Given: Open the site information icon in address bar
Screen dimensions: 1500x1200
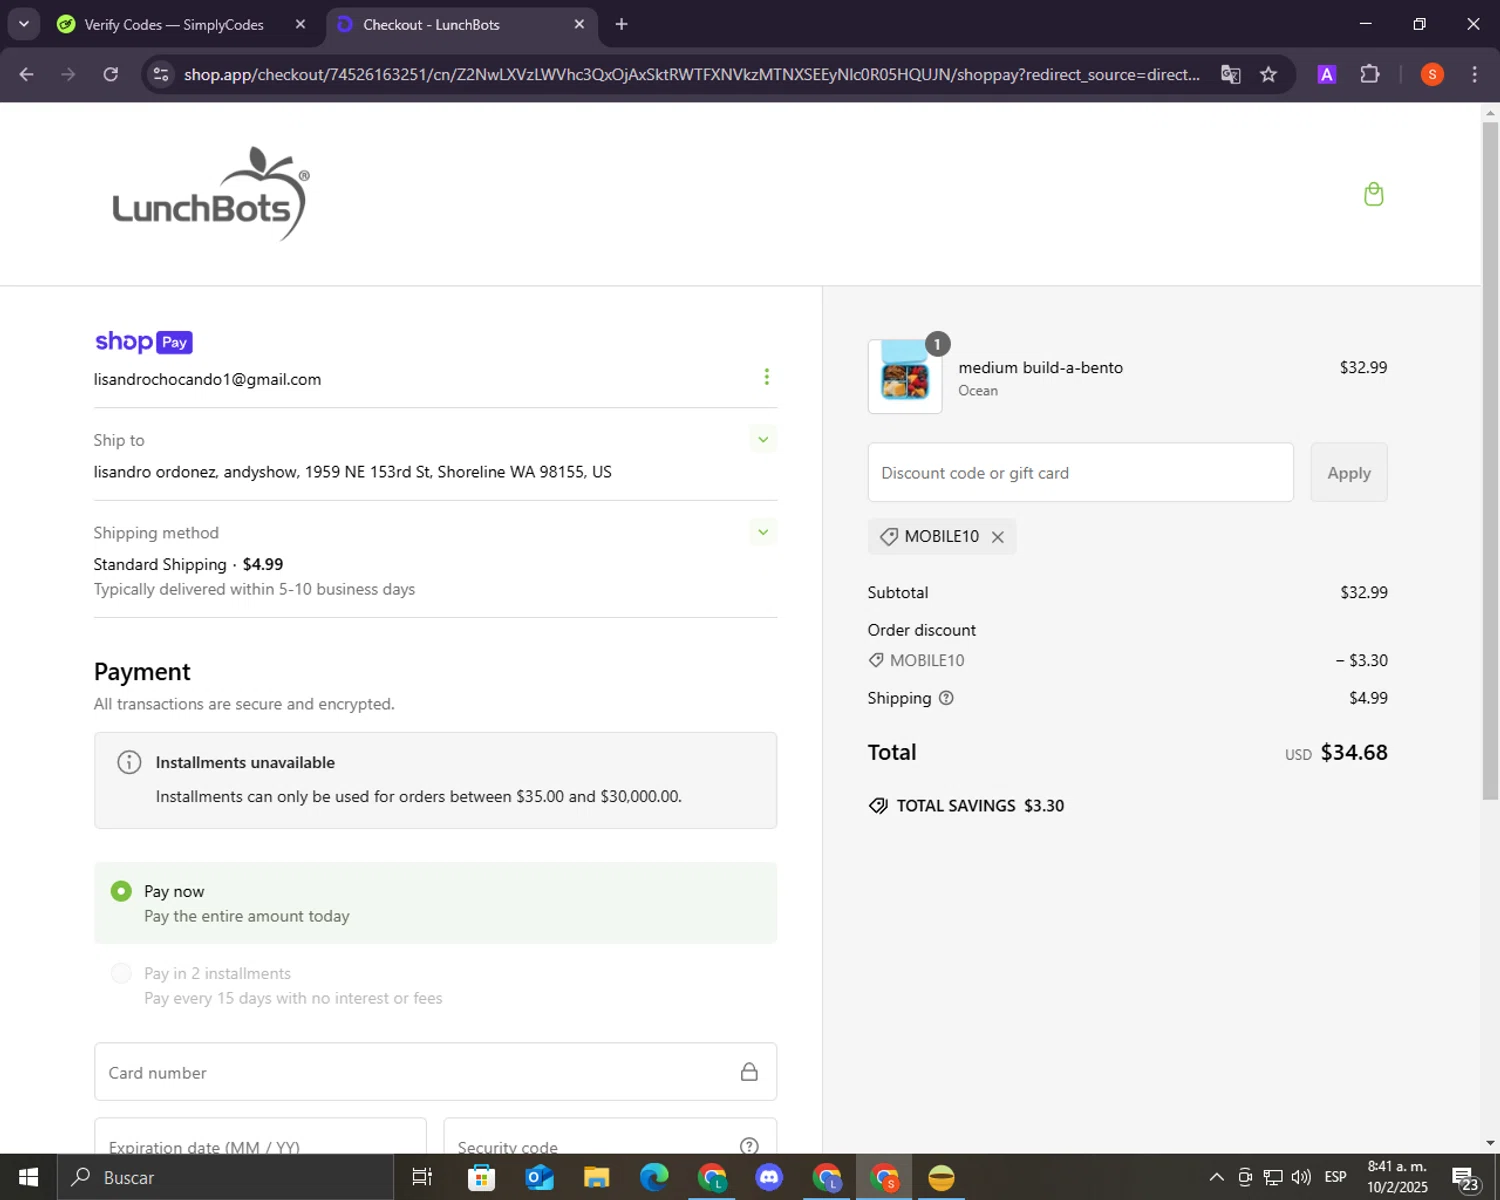Looking at the screenshot, I should 161,75.
